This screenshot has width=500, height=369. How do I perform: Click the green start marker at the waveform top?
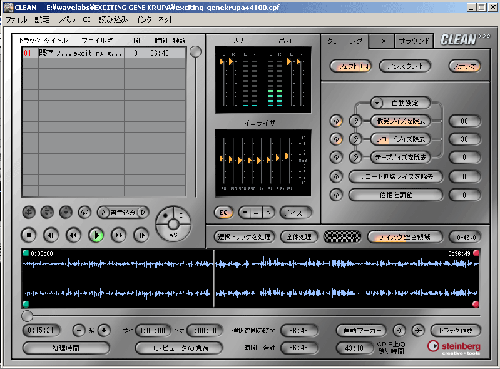26,253
